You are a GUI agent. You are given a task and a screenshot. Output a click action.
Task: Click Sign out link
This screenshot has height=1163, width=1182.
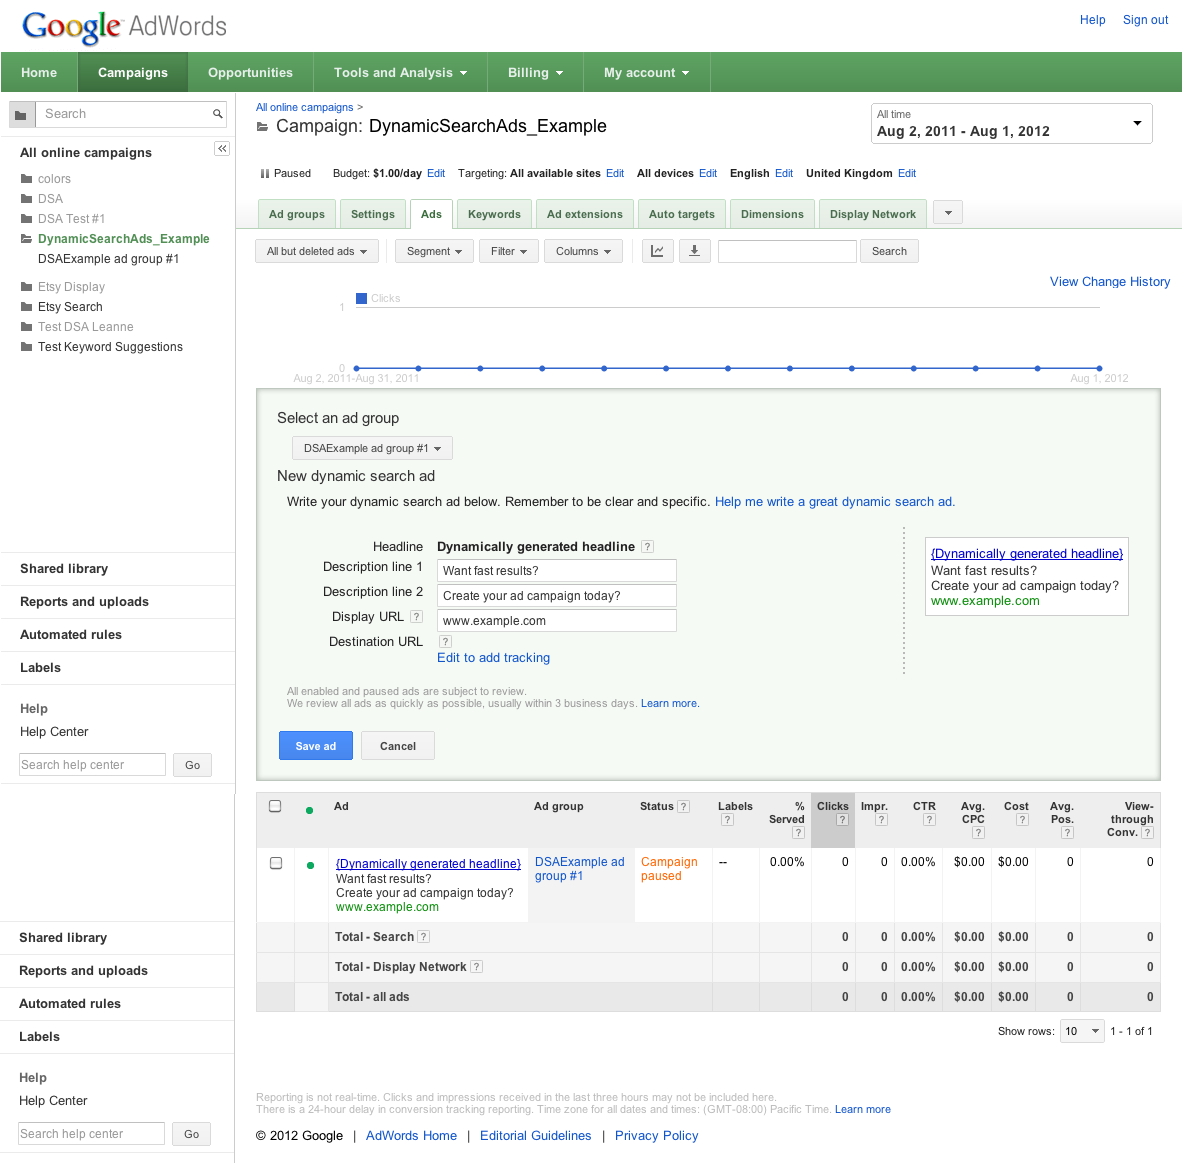(1145, 20)
